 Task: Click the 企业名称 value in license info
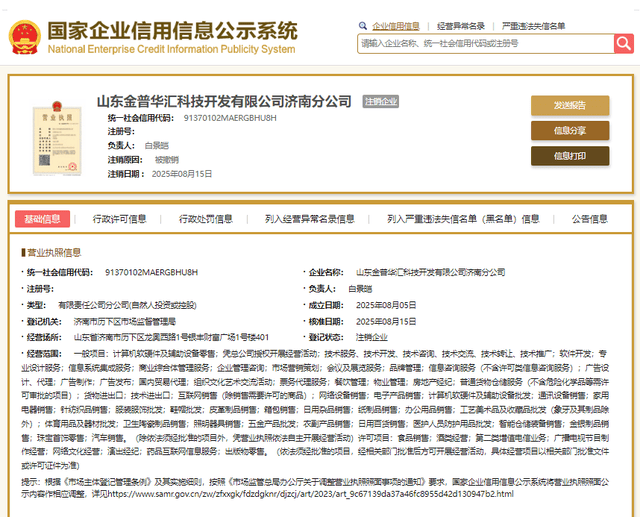[431, 272]
